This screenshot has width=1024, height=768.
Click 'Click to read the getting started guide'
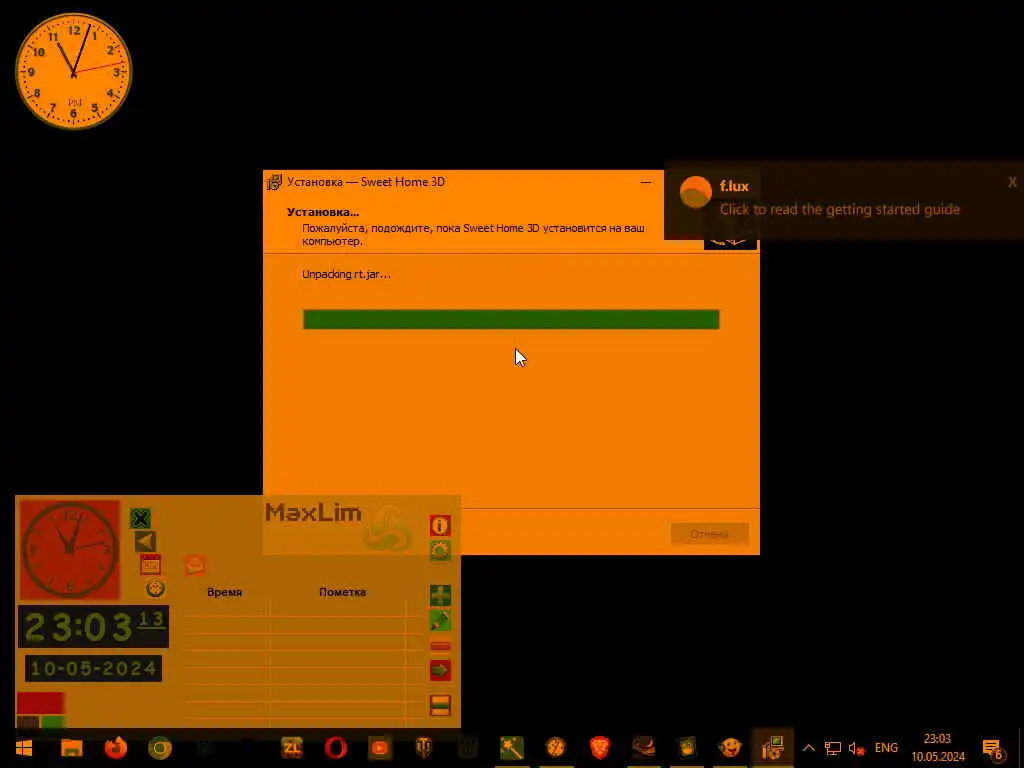click(840, 210)
